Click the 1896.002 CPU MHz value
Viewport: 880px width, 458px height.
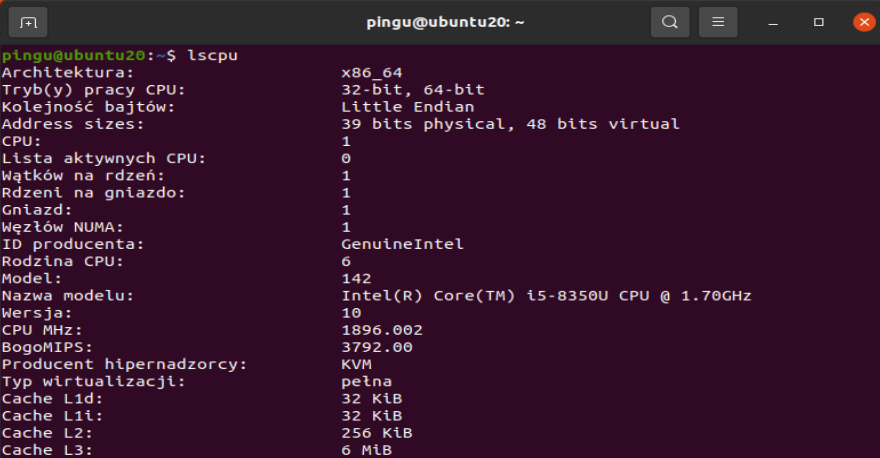[382, 330]
